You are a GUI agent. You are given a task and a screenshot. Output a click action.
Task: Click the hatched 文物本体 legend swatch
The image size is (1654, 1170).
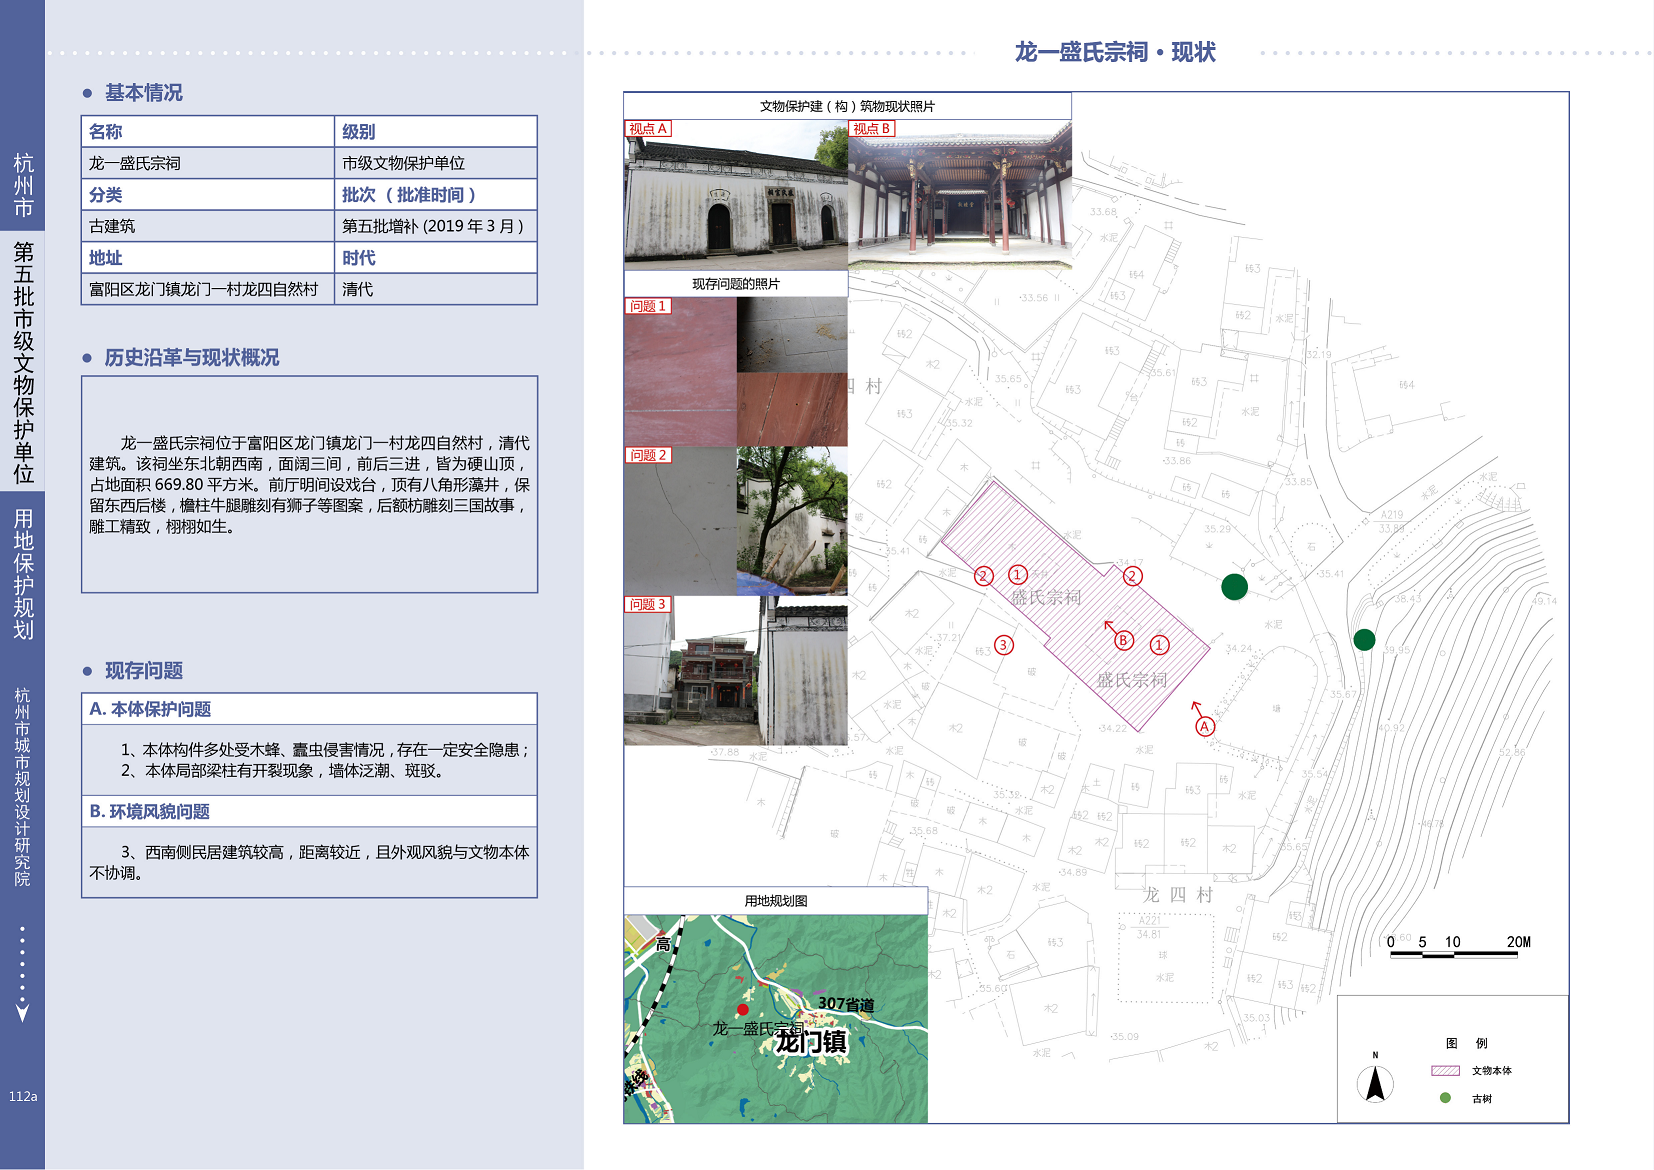click(1445, 1070)
